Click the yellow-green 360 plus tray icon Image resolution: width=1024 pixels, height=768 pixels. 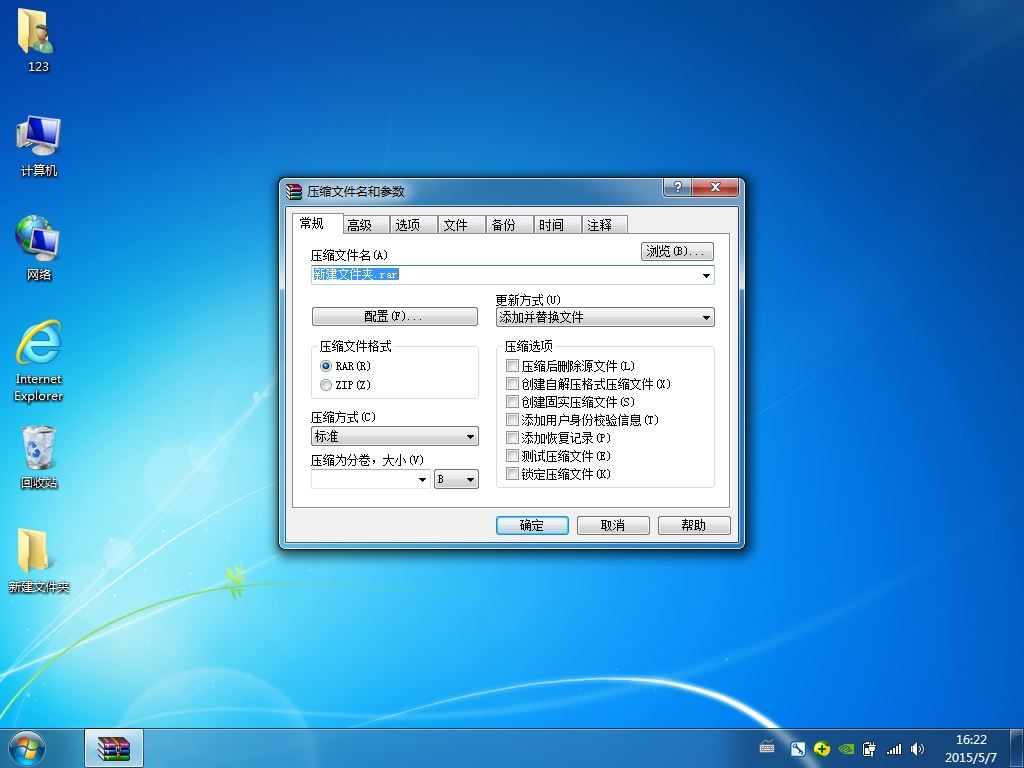pos(822,749)
